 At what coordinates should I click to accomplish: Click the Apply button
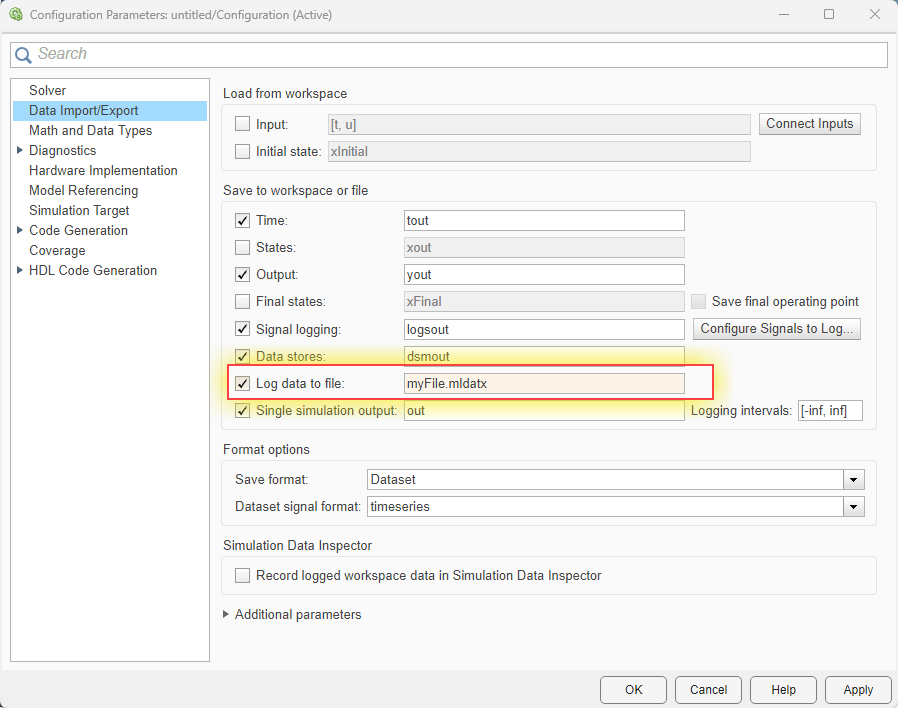[858, 690]
